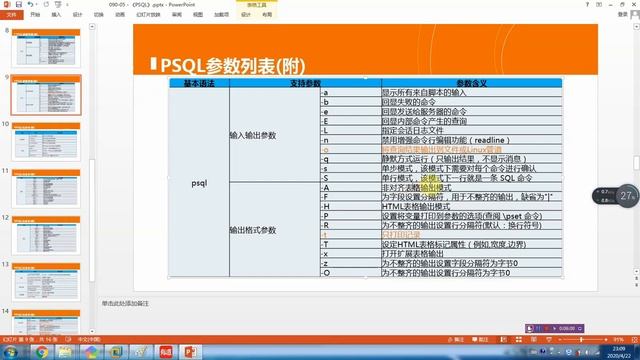
Task: Open the undo history dropdown arrow
Action: tap(36, 5)
